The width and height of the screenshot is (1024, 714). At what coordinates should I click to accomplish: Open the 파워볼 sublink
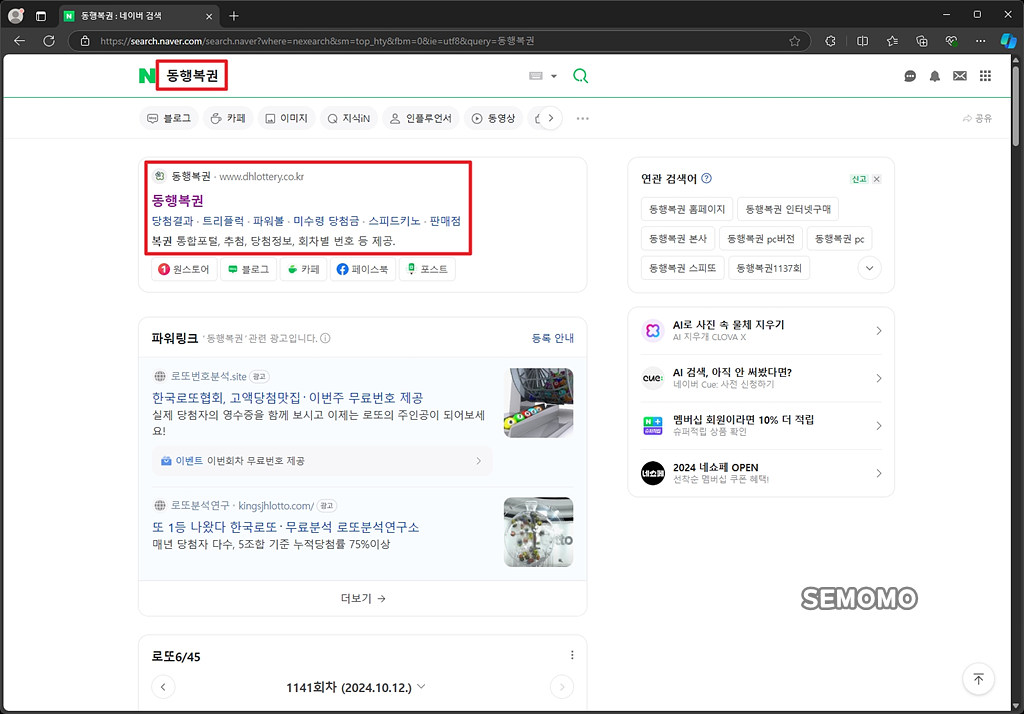(268, 221)
